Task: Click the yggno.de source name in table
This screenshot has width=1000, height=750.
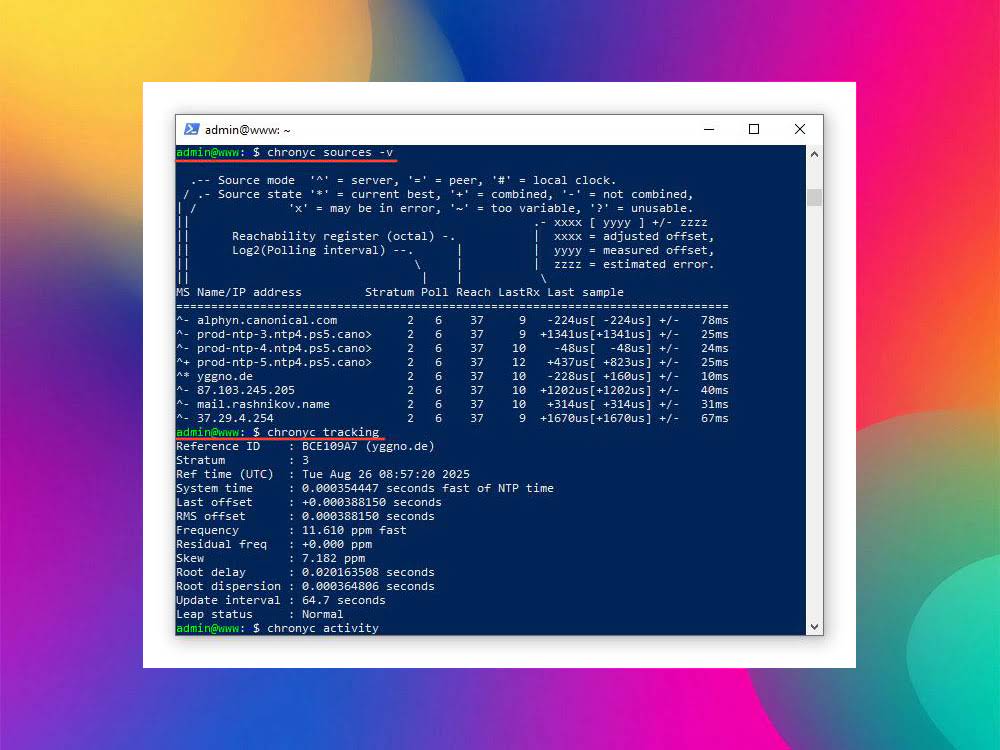Action: [224, 376]
